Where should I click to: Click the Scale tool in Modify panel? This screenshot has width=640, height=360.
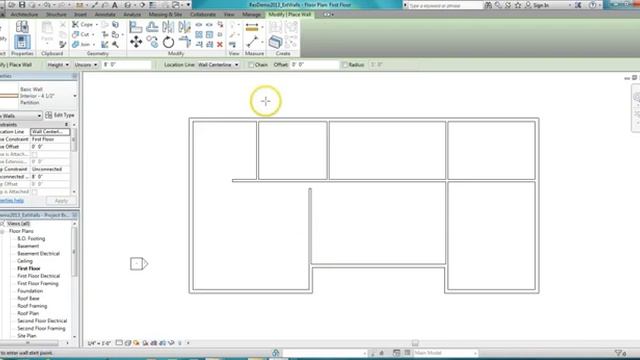pyautogui.click(x=209, y=35)
